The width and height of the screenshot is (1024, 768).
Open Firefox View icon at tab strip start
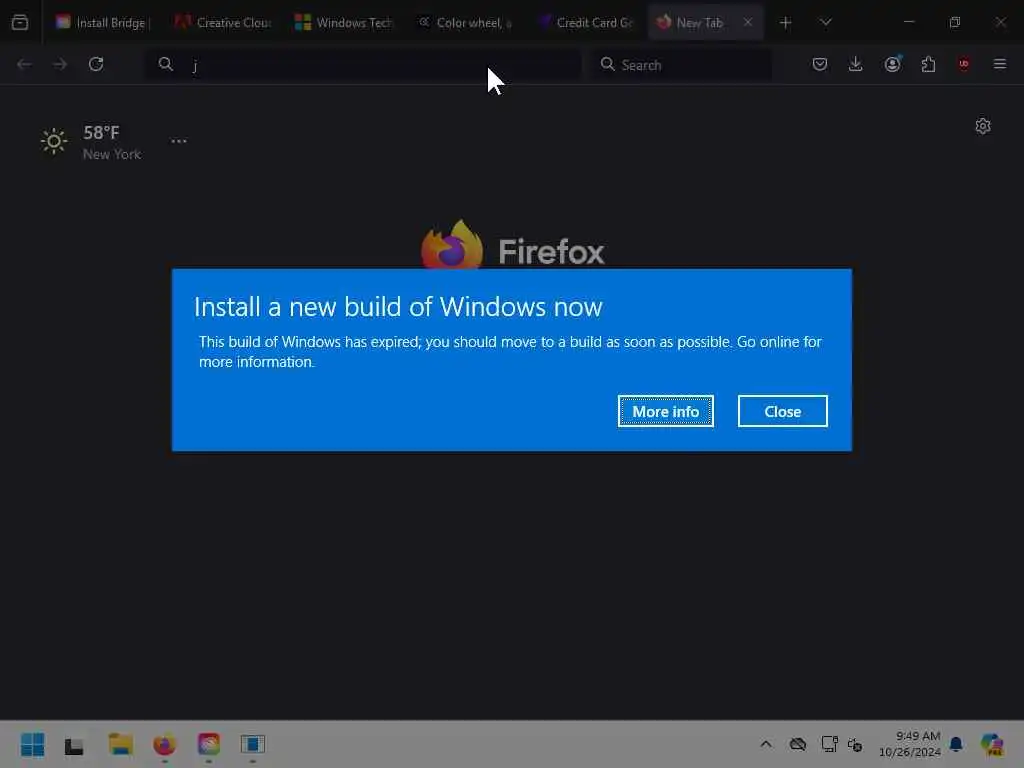[x=20, y=23]
